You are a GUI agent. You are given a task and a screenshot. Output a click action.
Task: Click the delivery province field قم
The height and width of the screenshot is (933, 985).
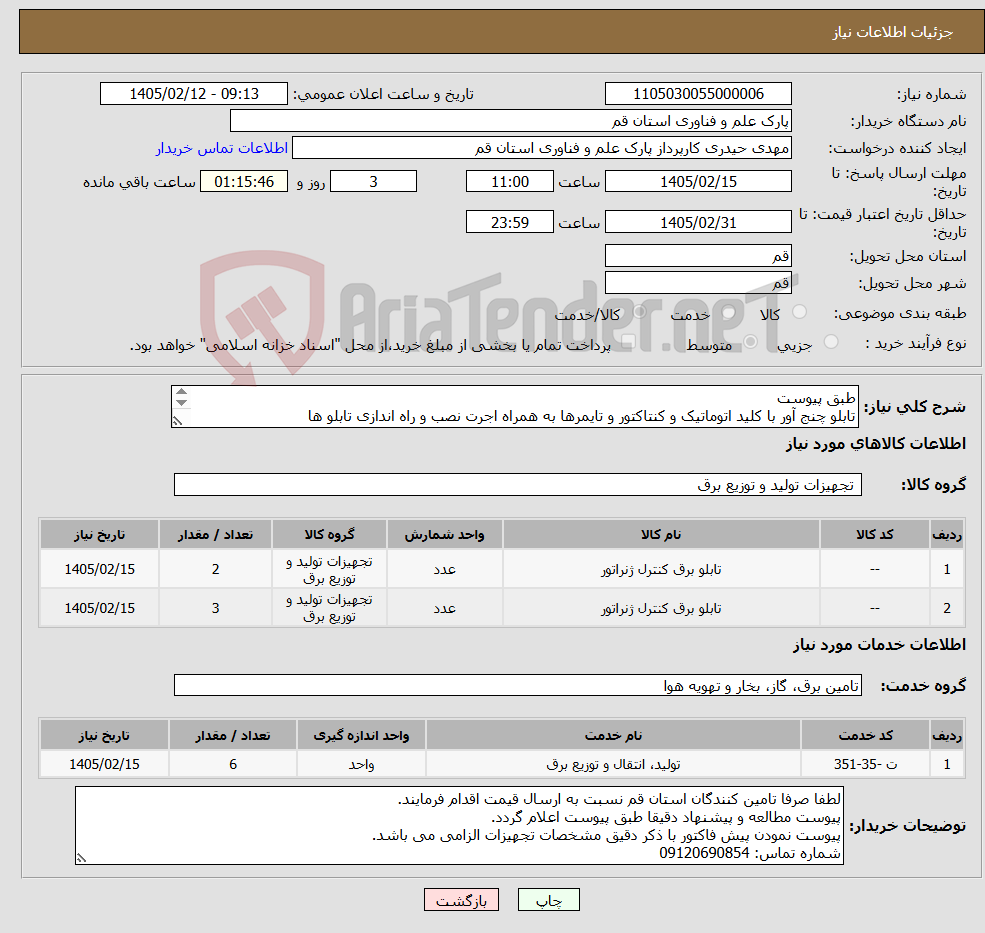coord(698,256)
